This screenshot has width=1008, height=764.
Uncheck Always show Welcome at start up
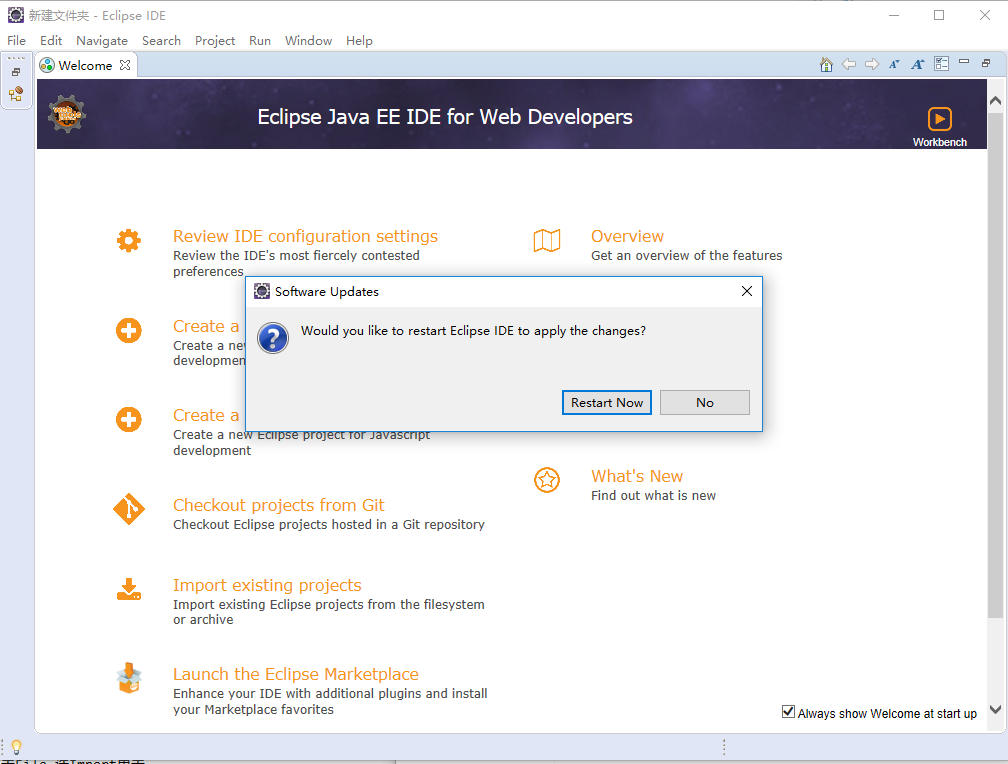788,712
